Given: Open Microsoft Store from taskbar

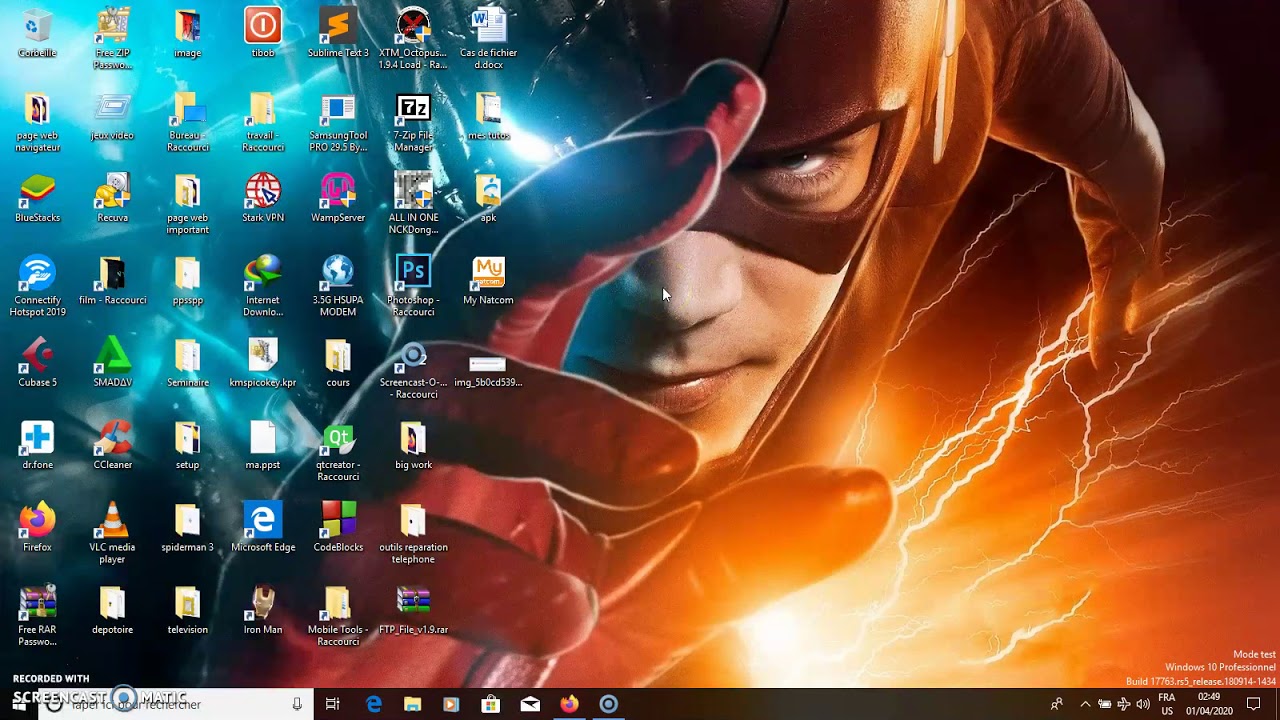Looking at the screenshot, I should coord(491,704).
